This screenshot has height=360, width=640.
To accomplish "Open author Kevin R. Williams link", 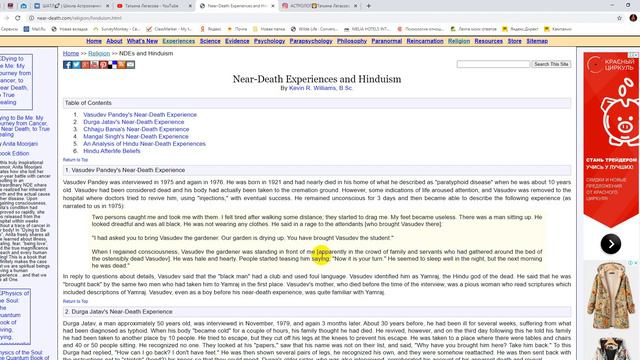I will tap(320, 88).
